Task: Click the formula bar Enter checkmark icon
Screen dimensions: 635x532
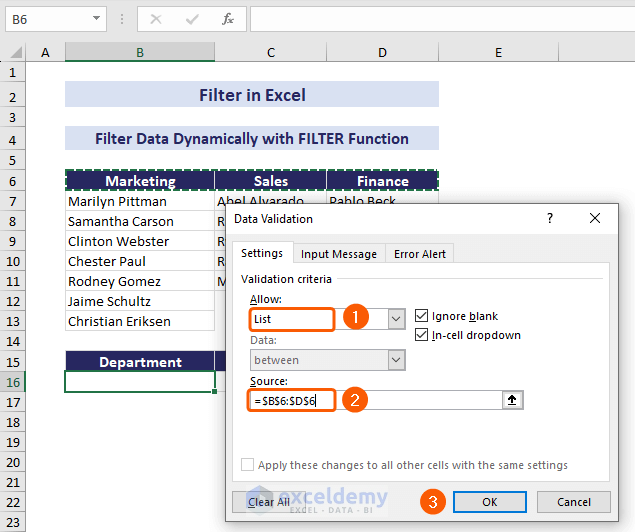Action: click(x=192, y=19)
